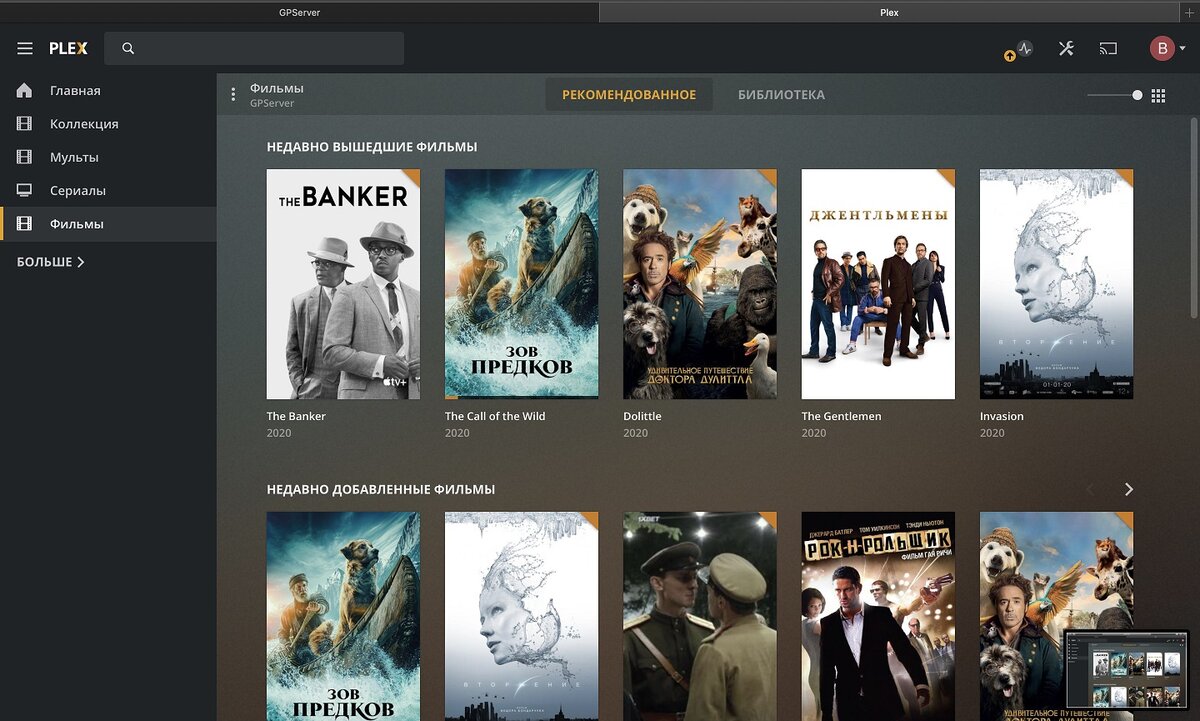
Task: Open Dolittle poster in recently released
Action: (700, 284)
